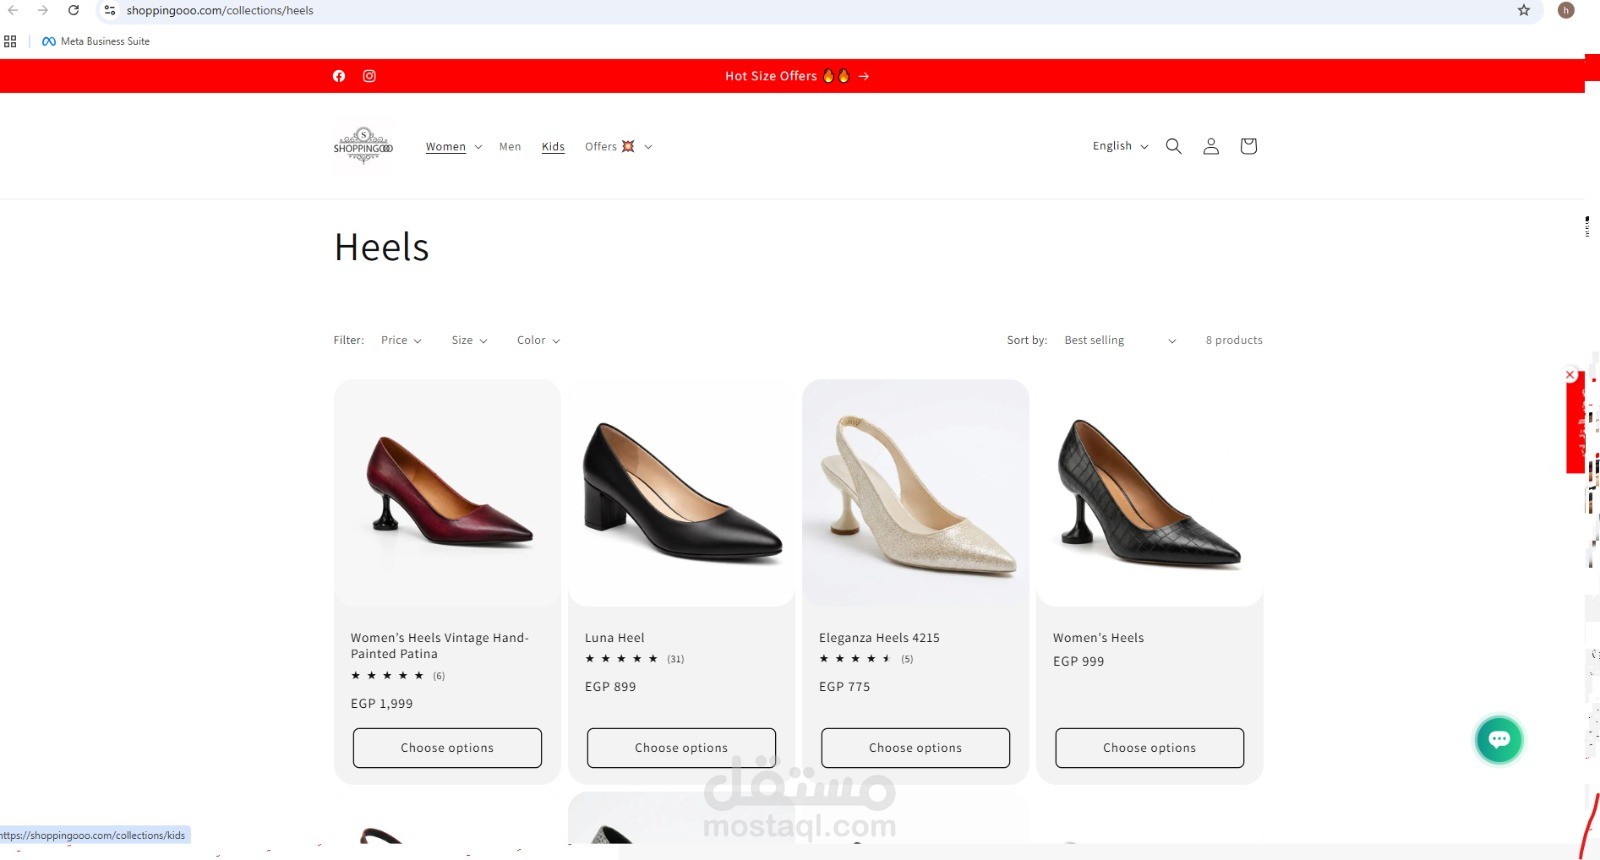The width and height of the screenshot is (1600, 860).
Task: Open the browser profile avatar
Action: (1566, 10)
